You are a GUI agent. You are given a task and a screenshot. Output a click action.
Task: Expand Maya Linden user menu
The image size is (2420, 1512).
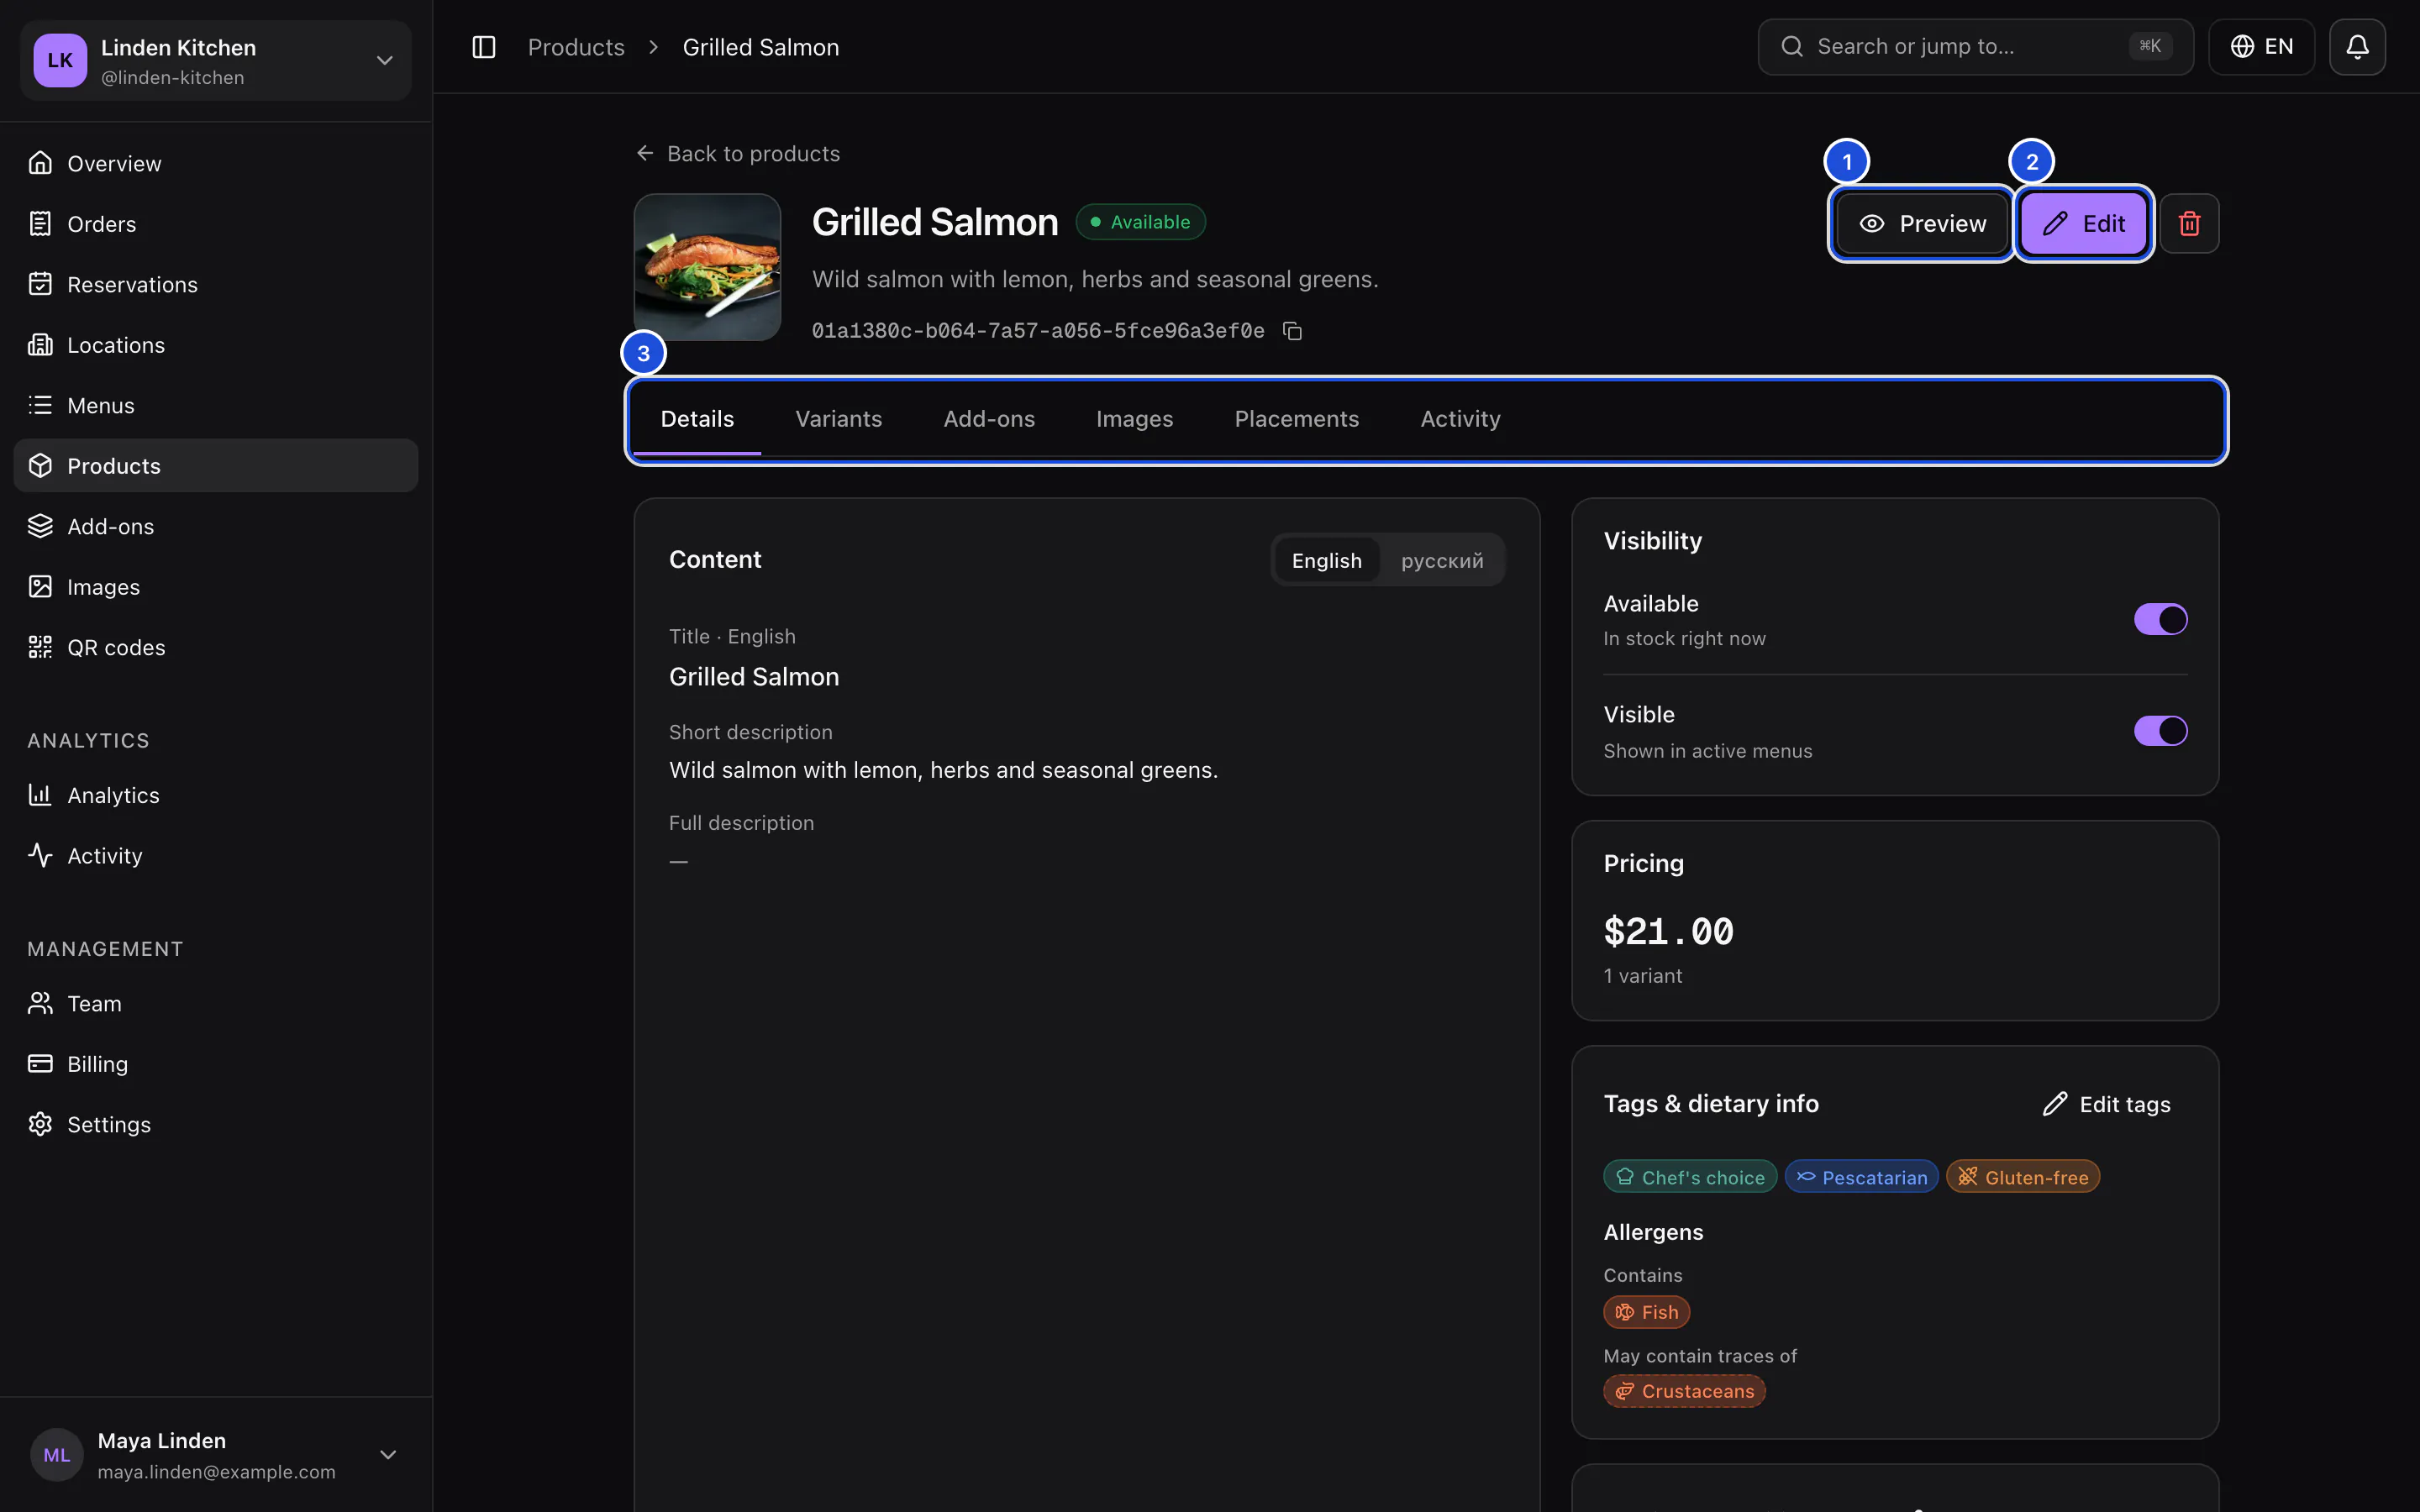[x=216, y=1455]
